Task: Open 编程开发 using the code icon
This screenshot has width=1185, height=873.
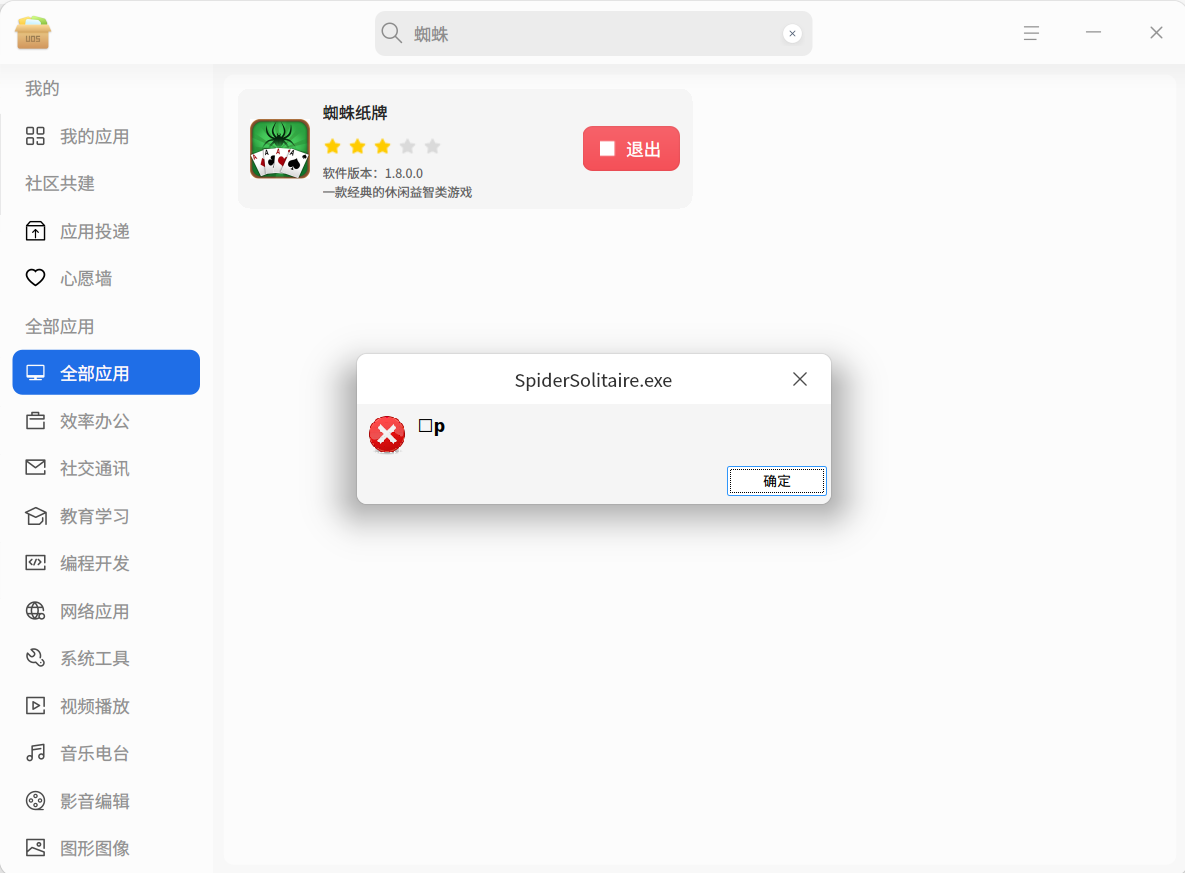Action: click(35, 563)
